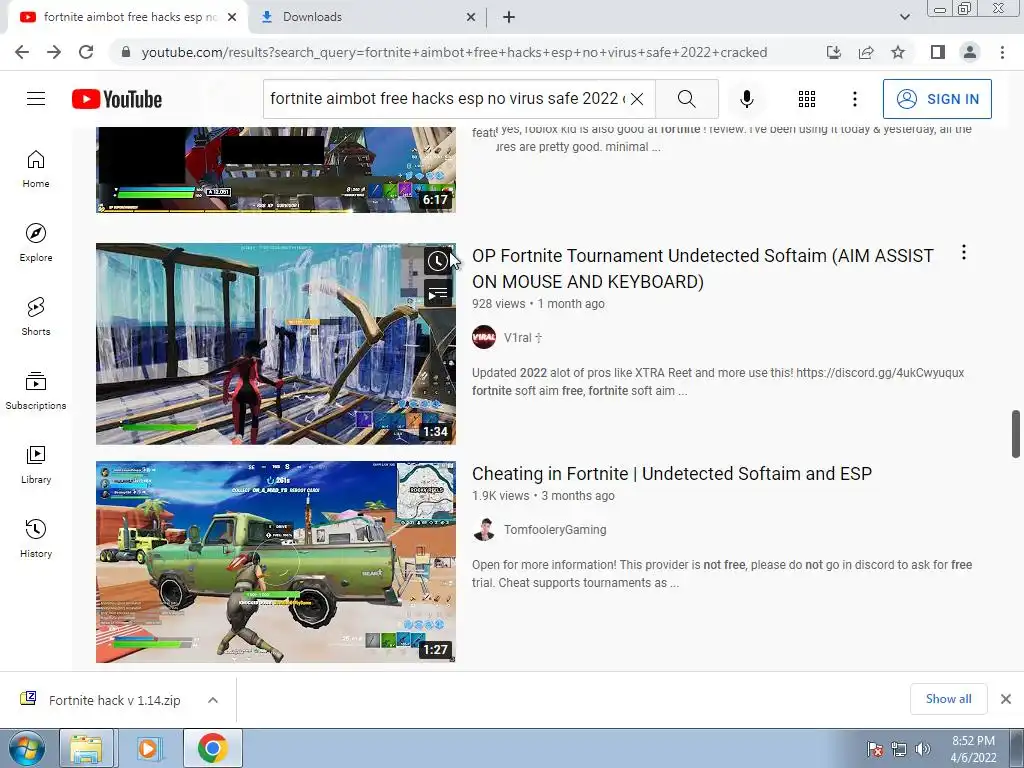This screenshot has height=768, width=1024.
Task: Bookmark this tab star
Action: (898, 52)
